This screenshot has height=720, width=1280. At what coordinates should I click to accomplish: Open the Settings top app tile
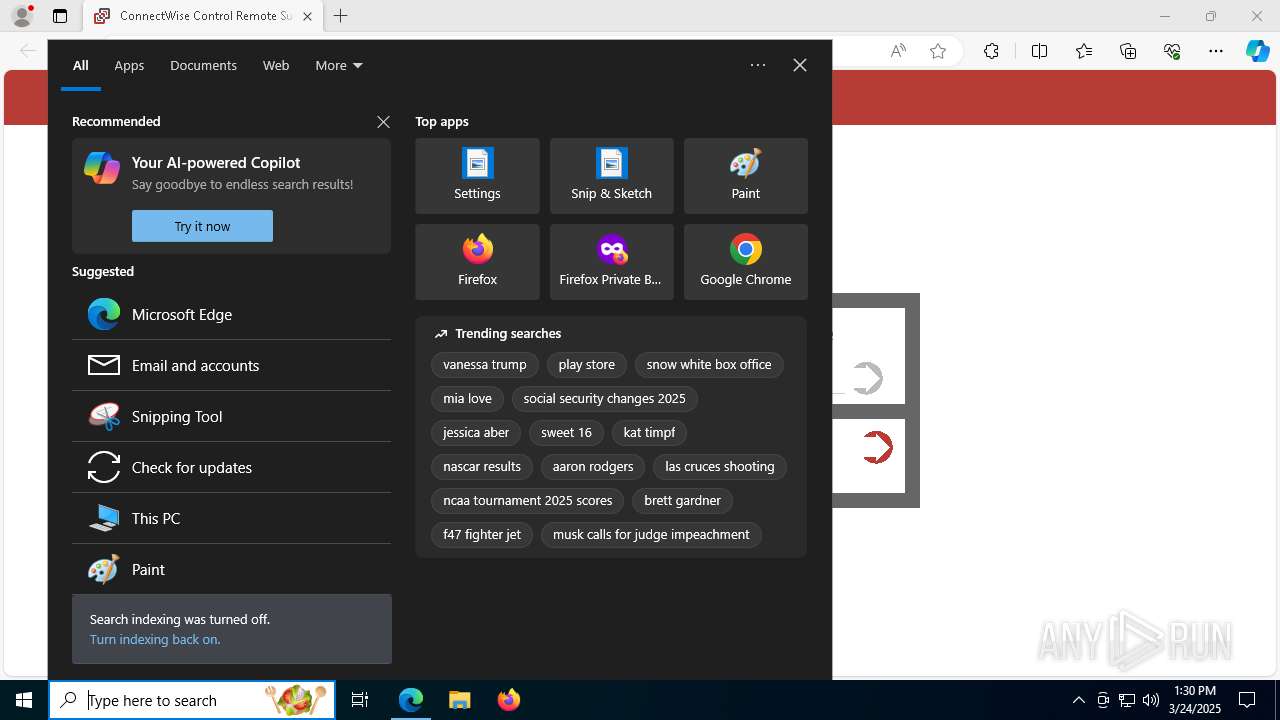pos(477,176)
